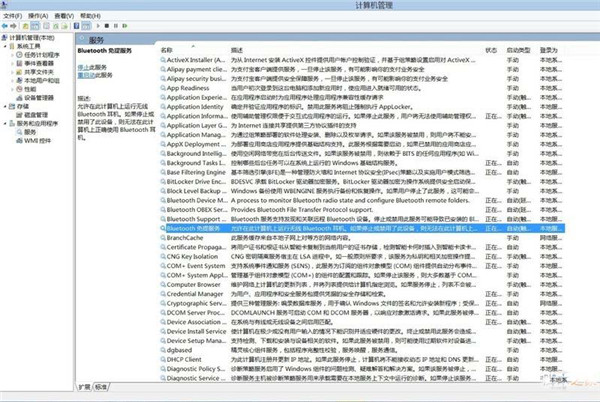Click the gear icon beside BranchCache

163,238
